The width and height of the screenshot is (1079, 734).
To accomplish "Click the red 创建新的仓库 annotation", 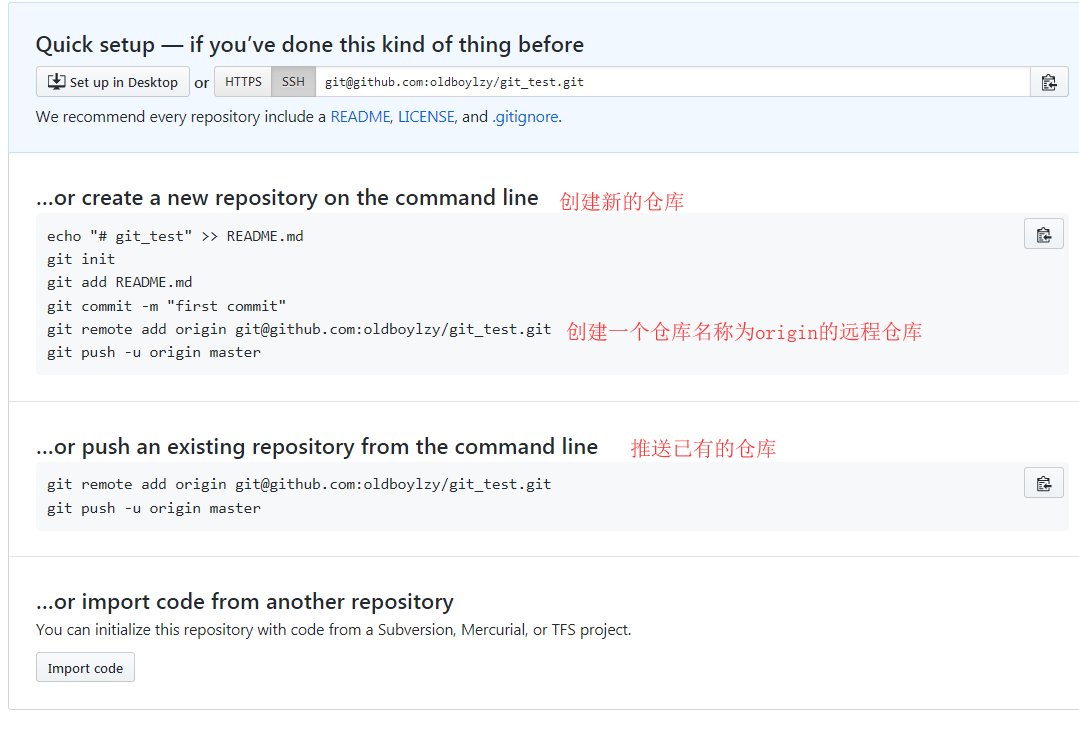I will coord(621,201).
